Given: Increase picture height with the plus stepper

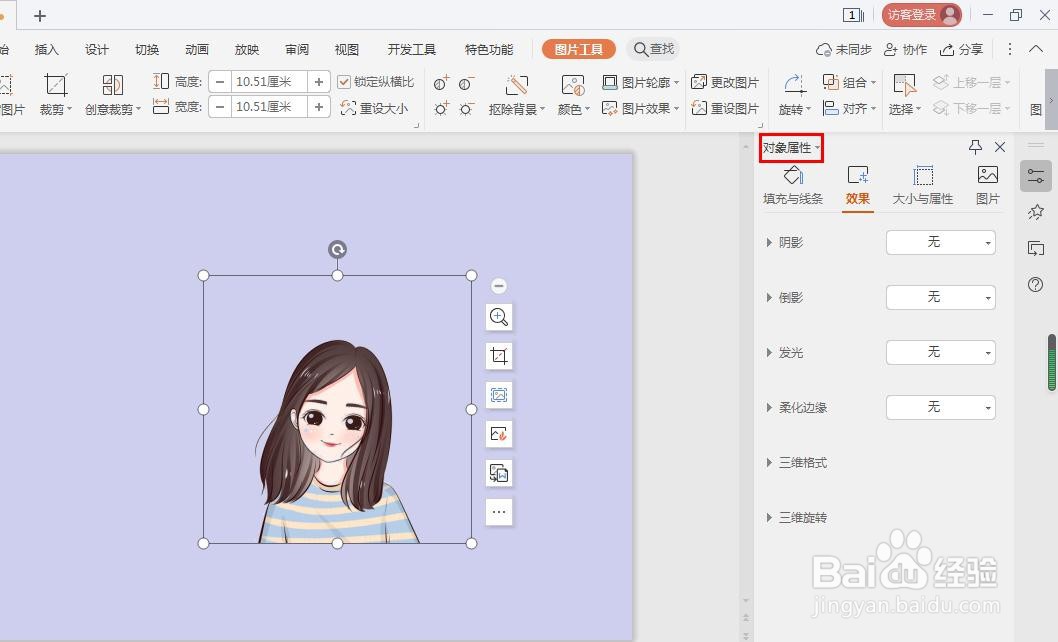Looking at the screenshot, I should pyautogui.click(x=319, y=81).
